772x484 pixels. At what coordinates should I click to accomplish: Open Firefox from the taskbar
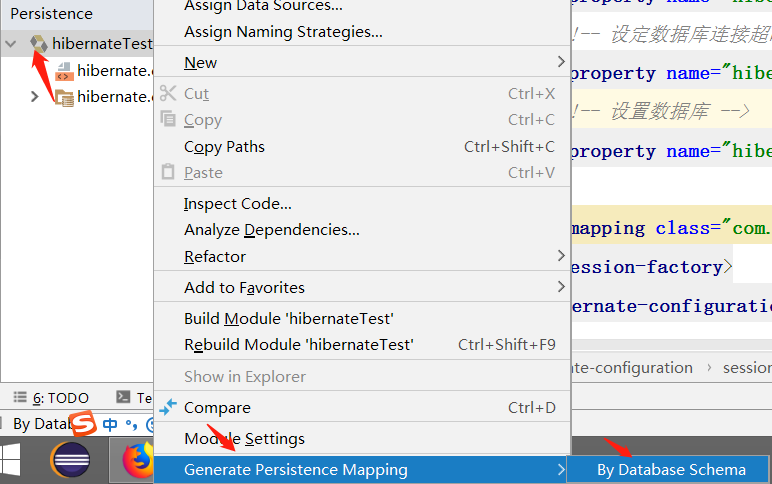click(x=136, y=461)
